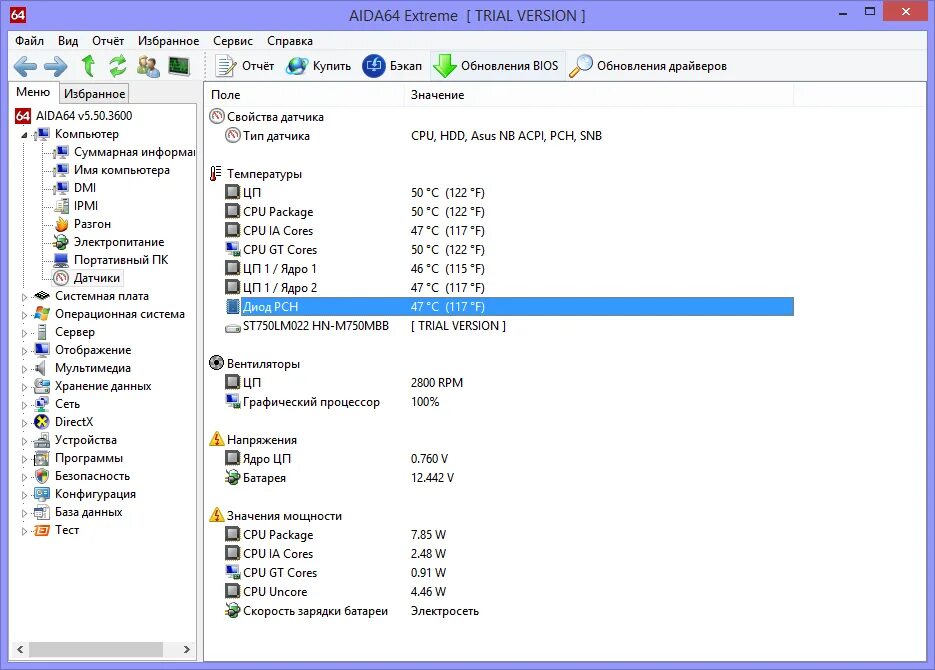Screen dimensions: 935x670
Task: Check Обновления BIOS updates
Action: coord(496,66)
